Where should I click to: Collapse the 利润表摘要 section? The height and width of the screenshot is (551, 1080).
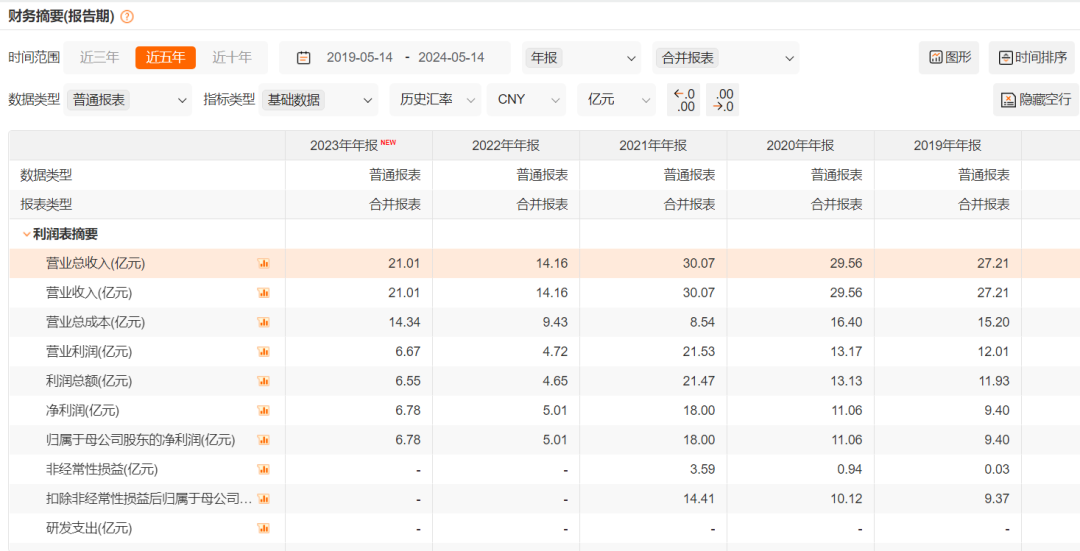pos(26,234)
